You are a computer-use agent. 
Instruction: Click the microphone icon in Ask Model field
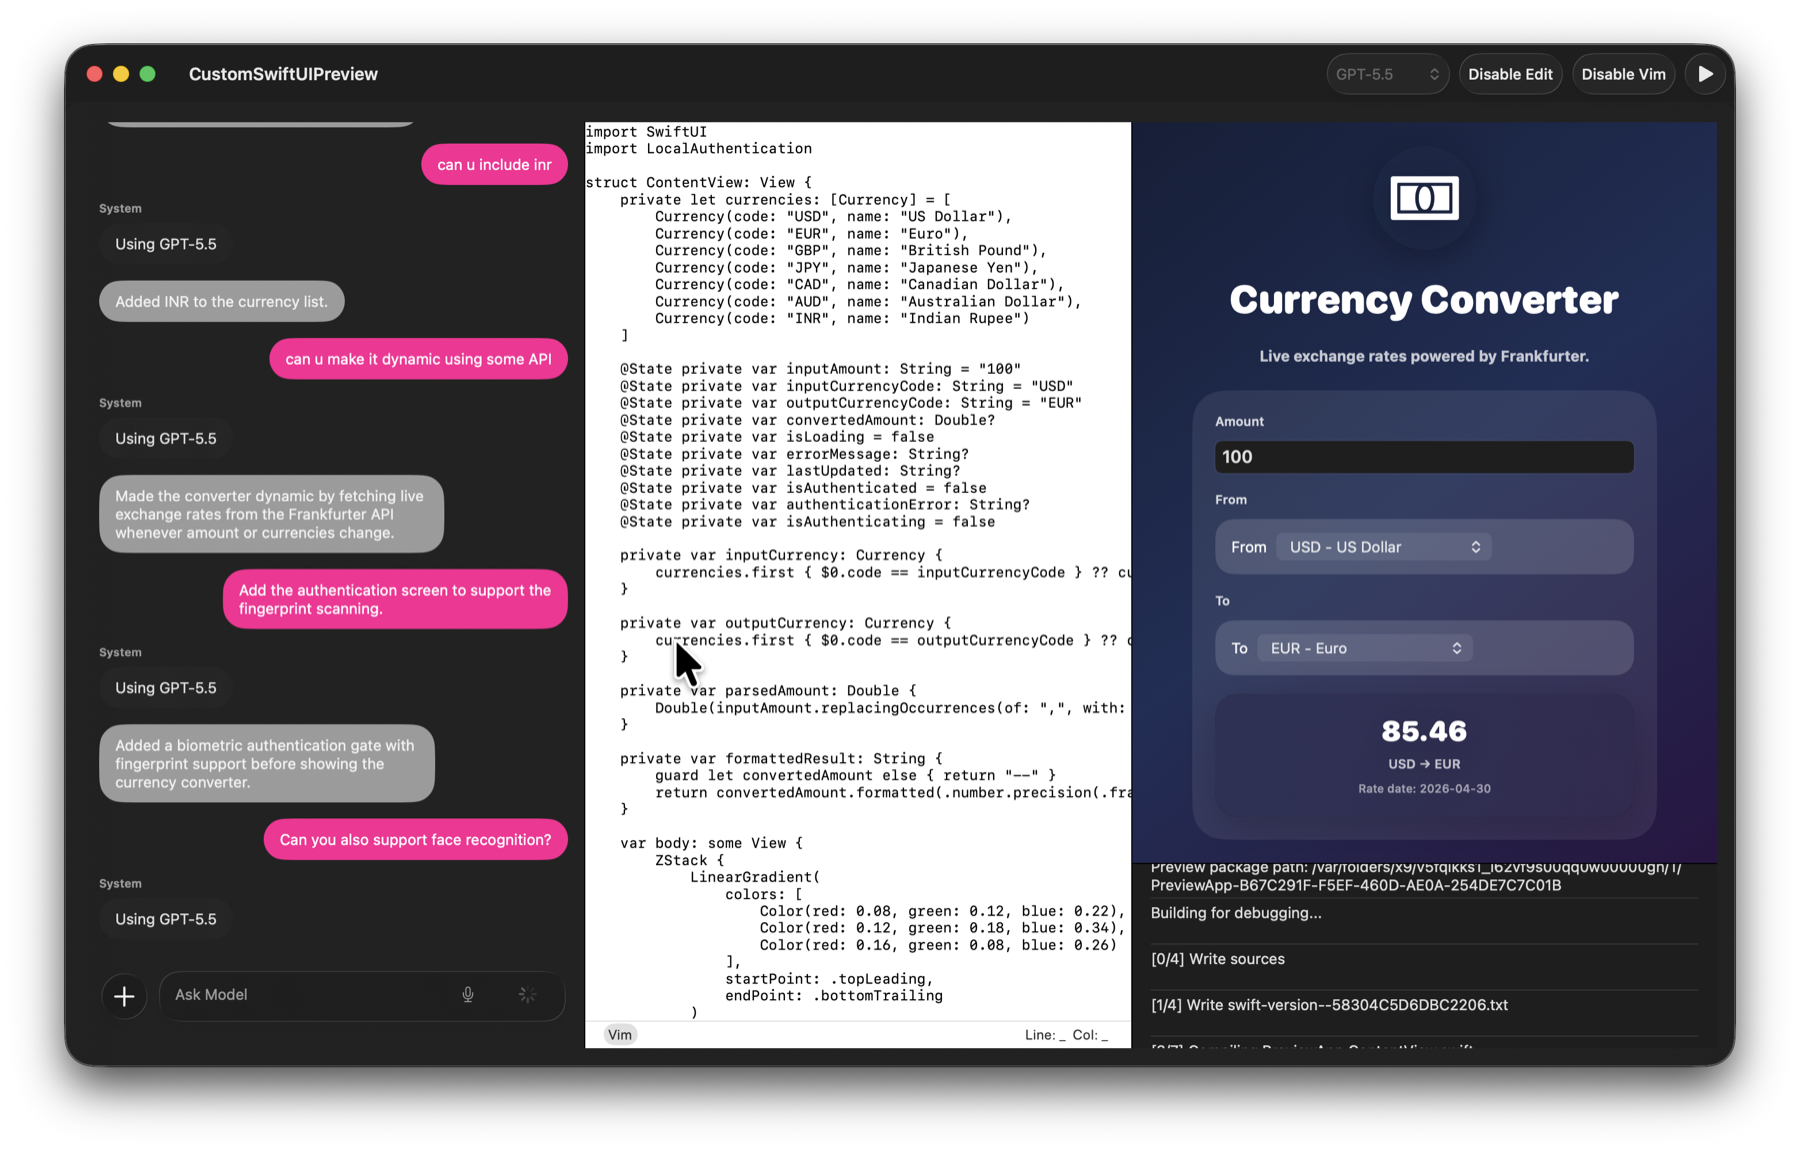point(468,995)
